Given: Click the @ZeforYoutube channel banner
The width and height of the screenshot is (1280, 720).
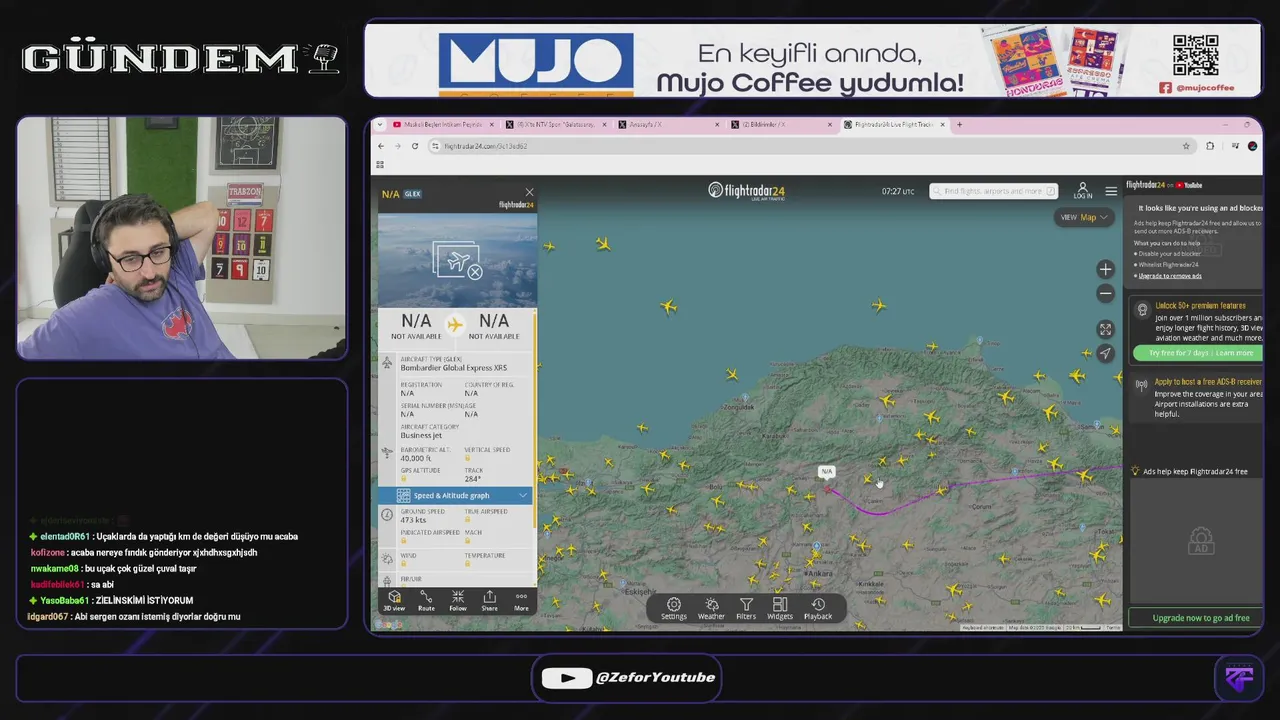Looking at the screenshot, I should click(628, 678).
